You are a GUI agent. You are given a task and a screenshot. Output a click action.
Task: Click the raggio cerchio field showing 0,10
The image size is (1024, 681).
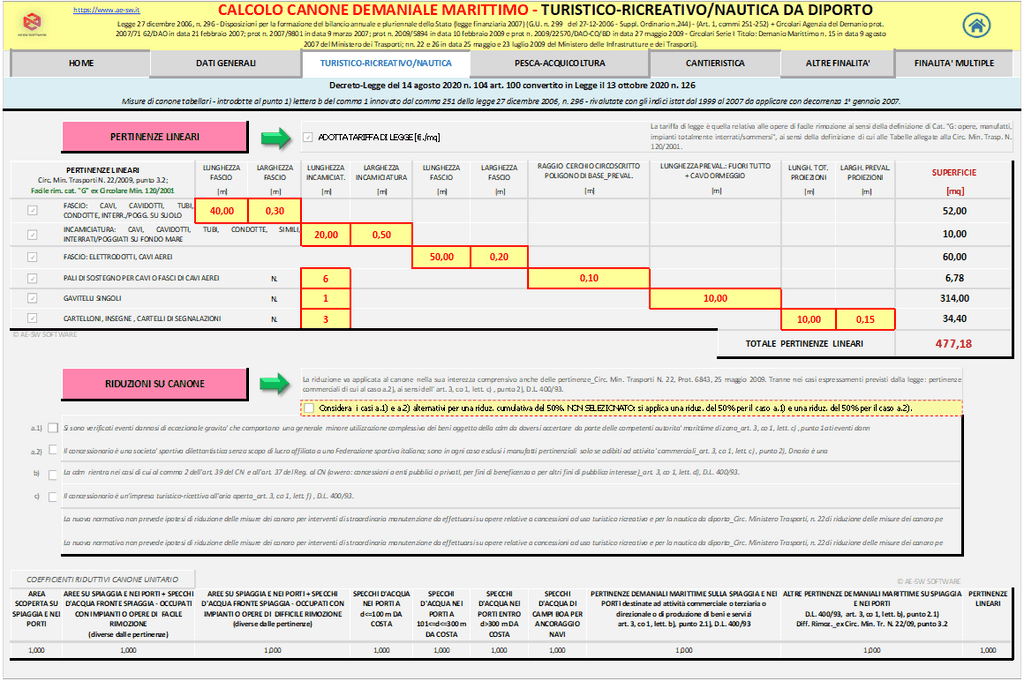pos(589,277)
